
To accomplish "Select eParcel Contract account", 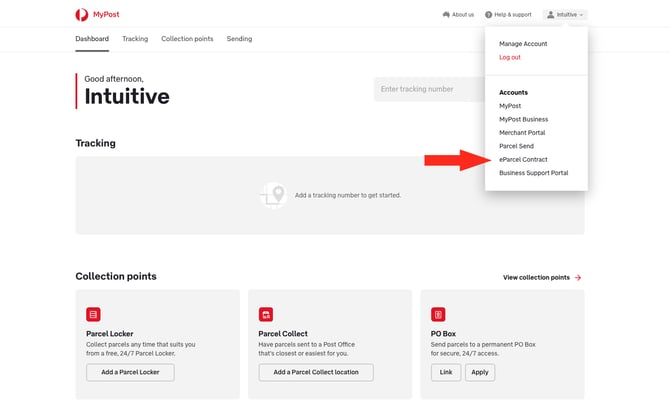I will 523,159.
